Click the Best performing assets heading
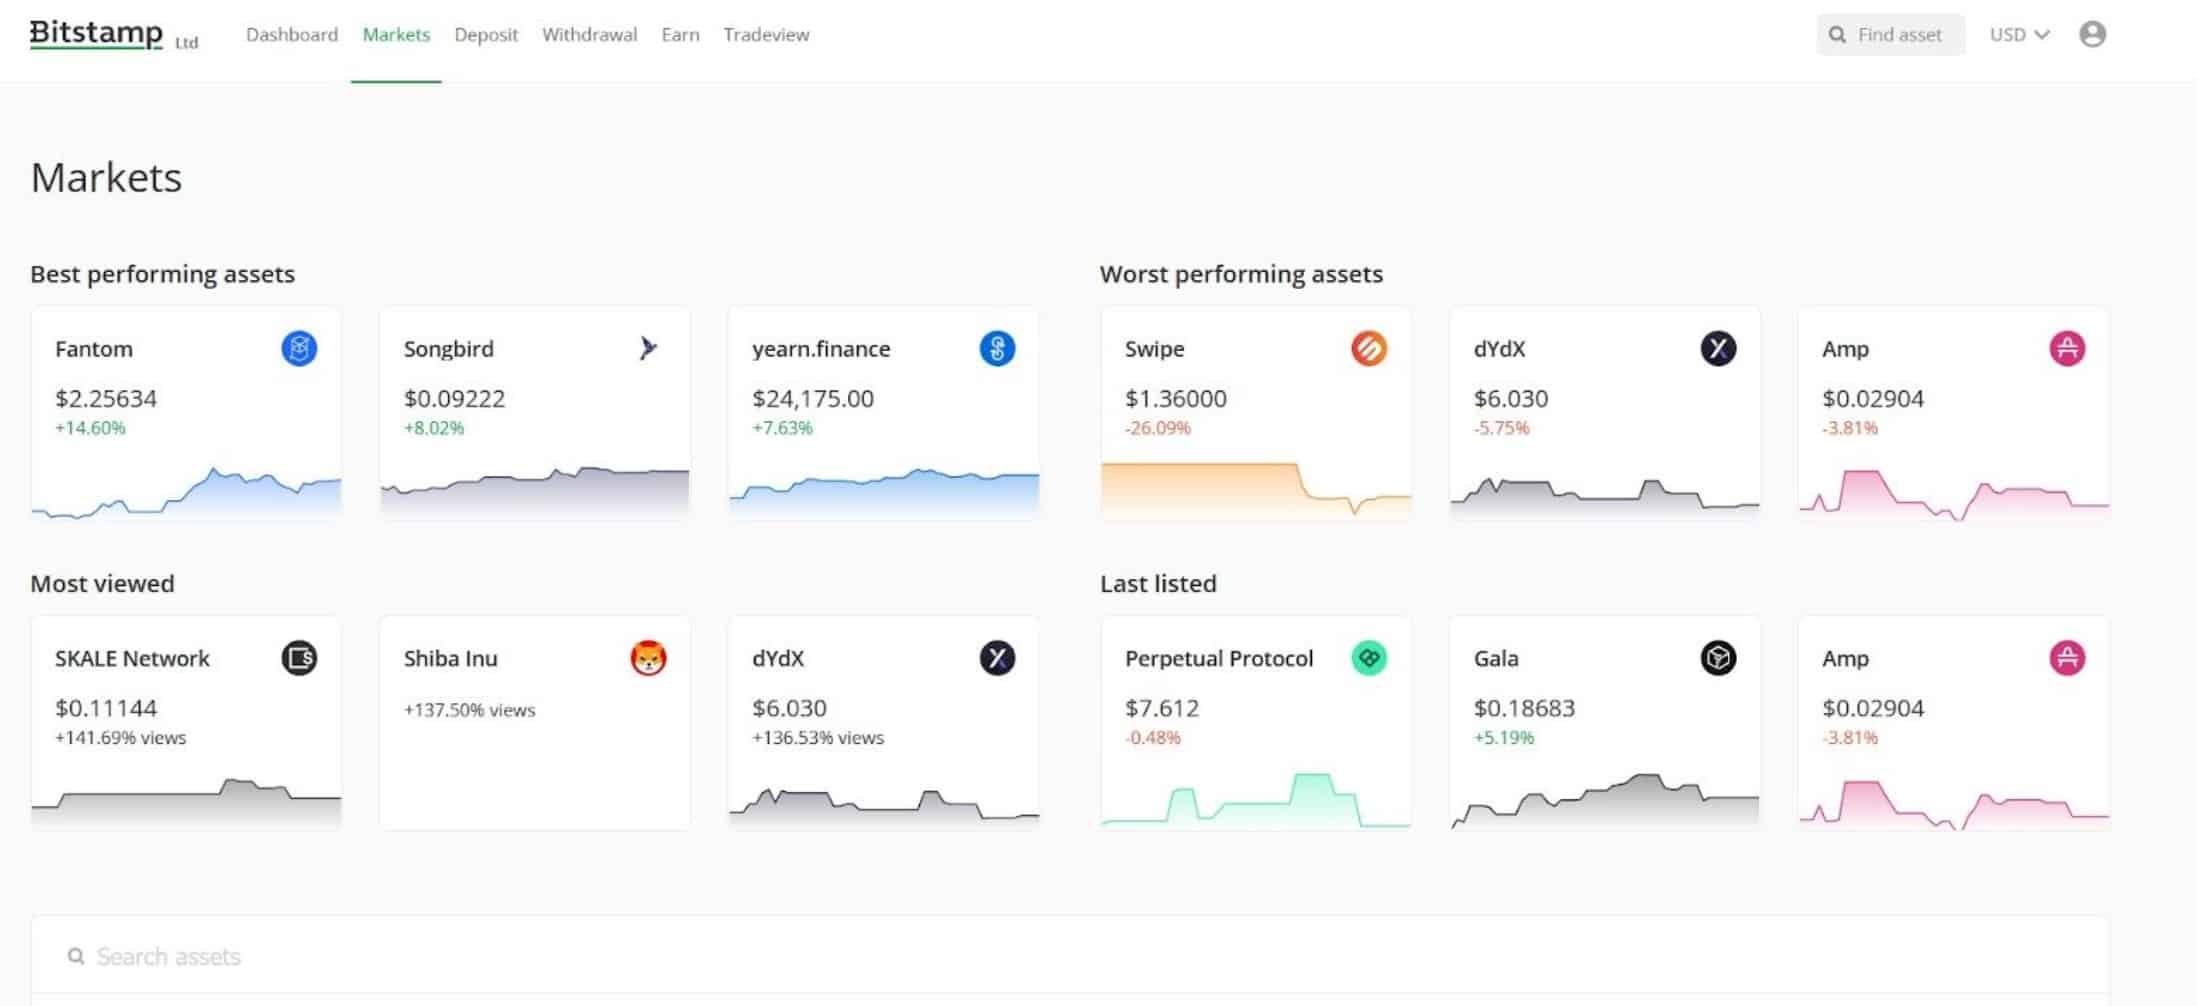2197x1006 pixels. pos(163,275)
